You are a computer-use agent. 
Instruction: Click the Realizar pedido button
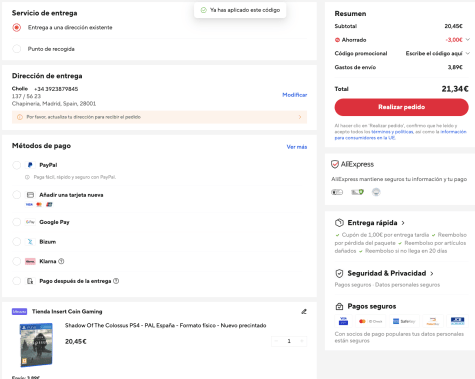click(x=401, y=107)
